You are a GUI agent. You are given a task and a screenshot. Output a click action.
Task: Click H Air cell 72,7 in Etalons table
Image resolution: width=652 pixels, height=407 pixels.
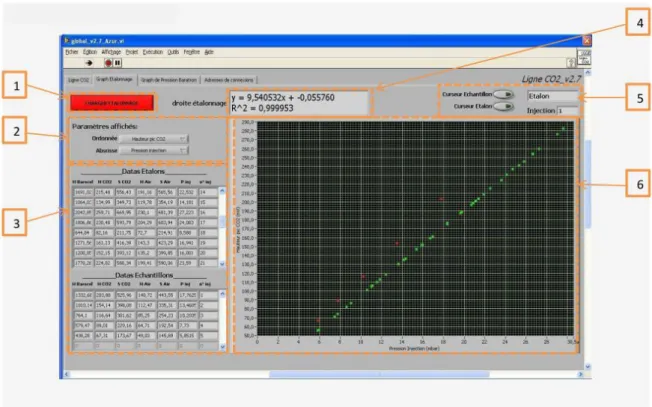click(146, 233)
